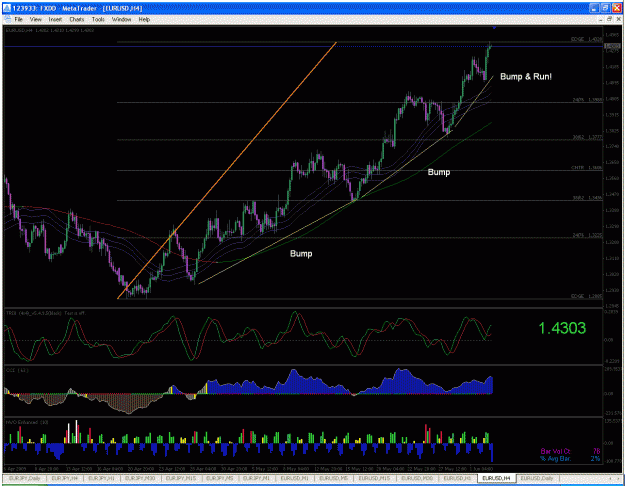Switch to the EURUSD,M15 chart tab

[x=374, y=478]
